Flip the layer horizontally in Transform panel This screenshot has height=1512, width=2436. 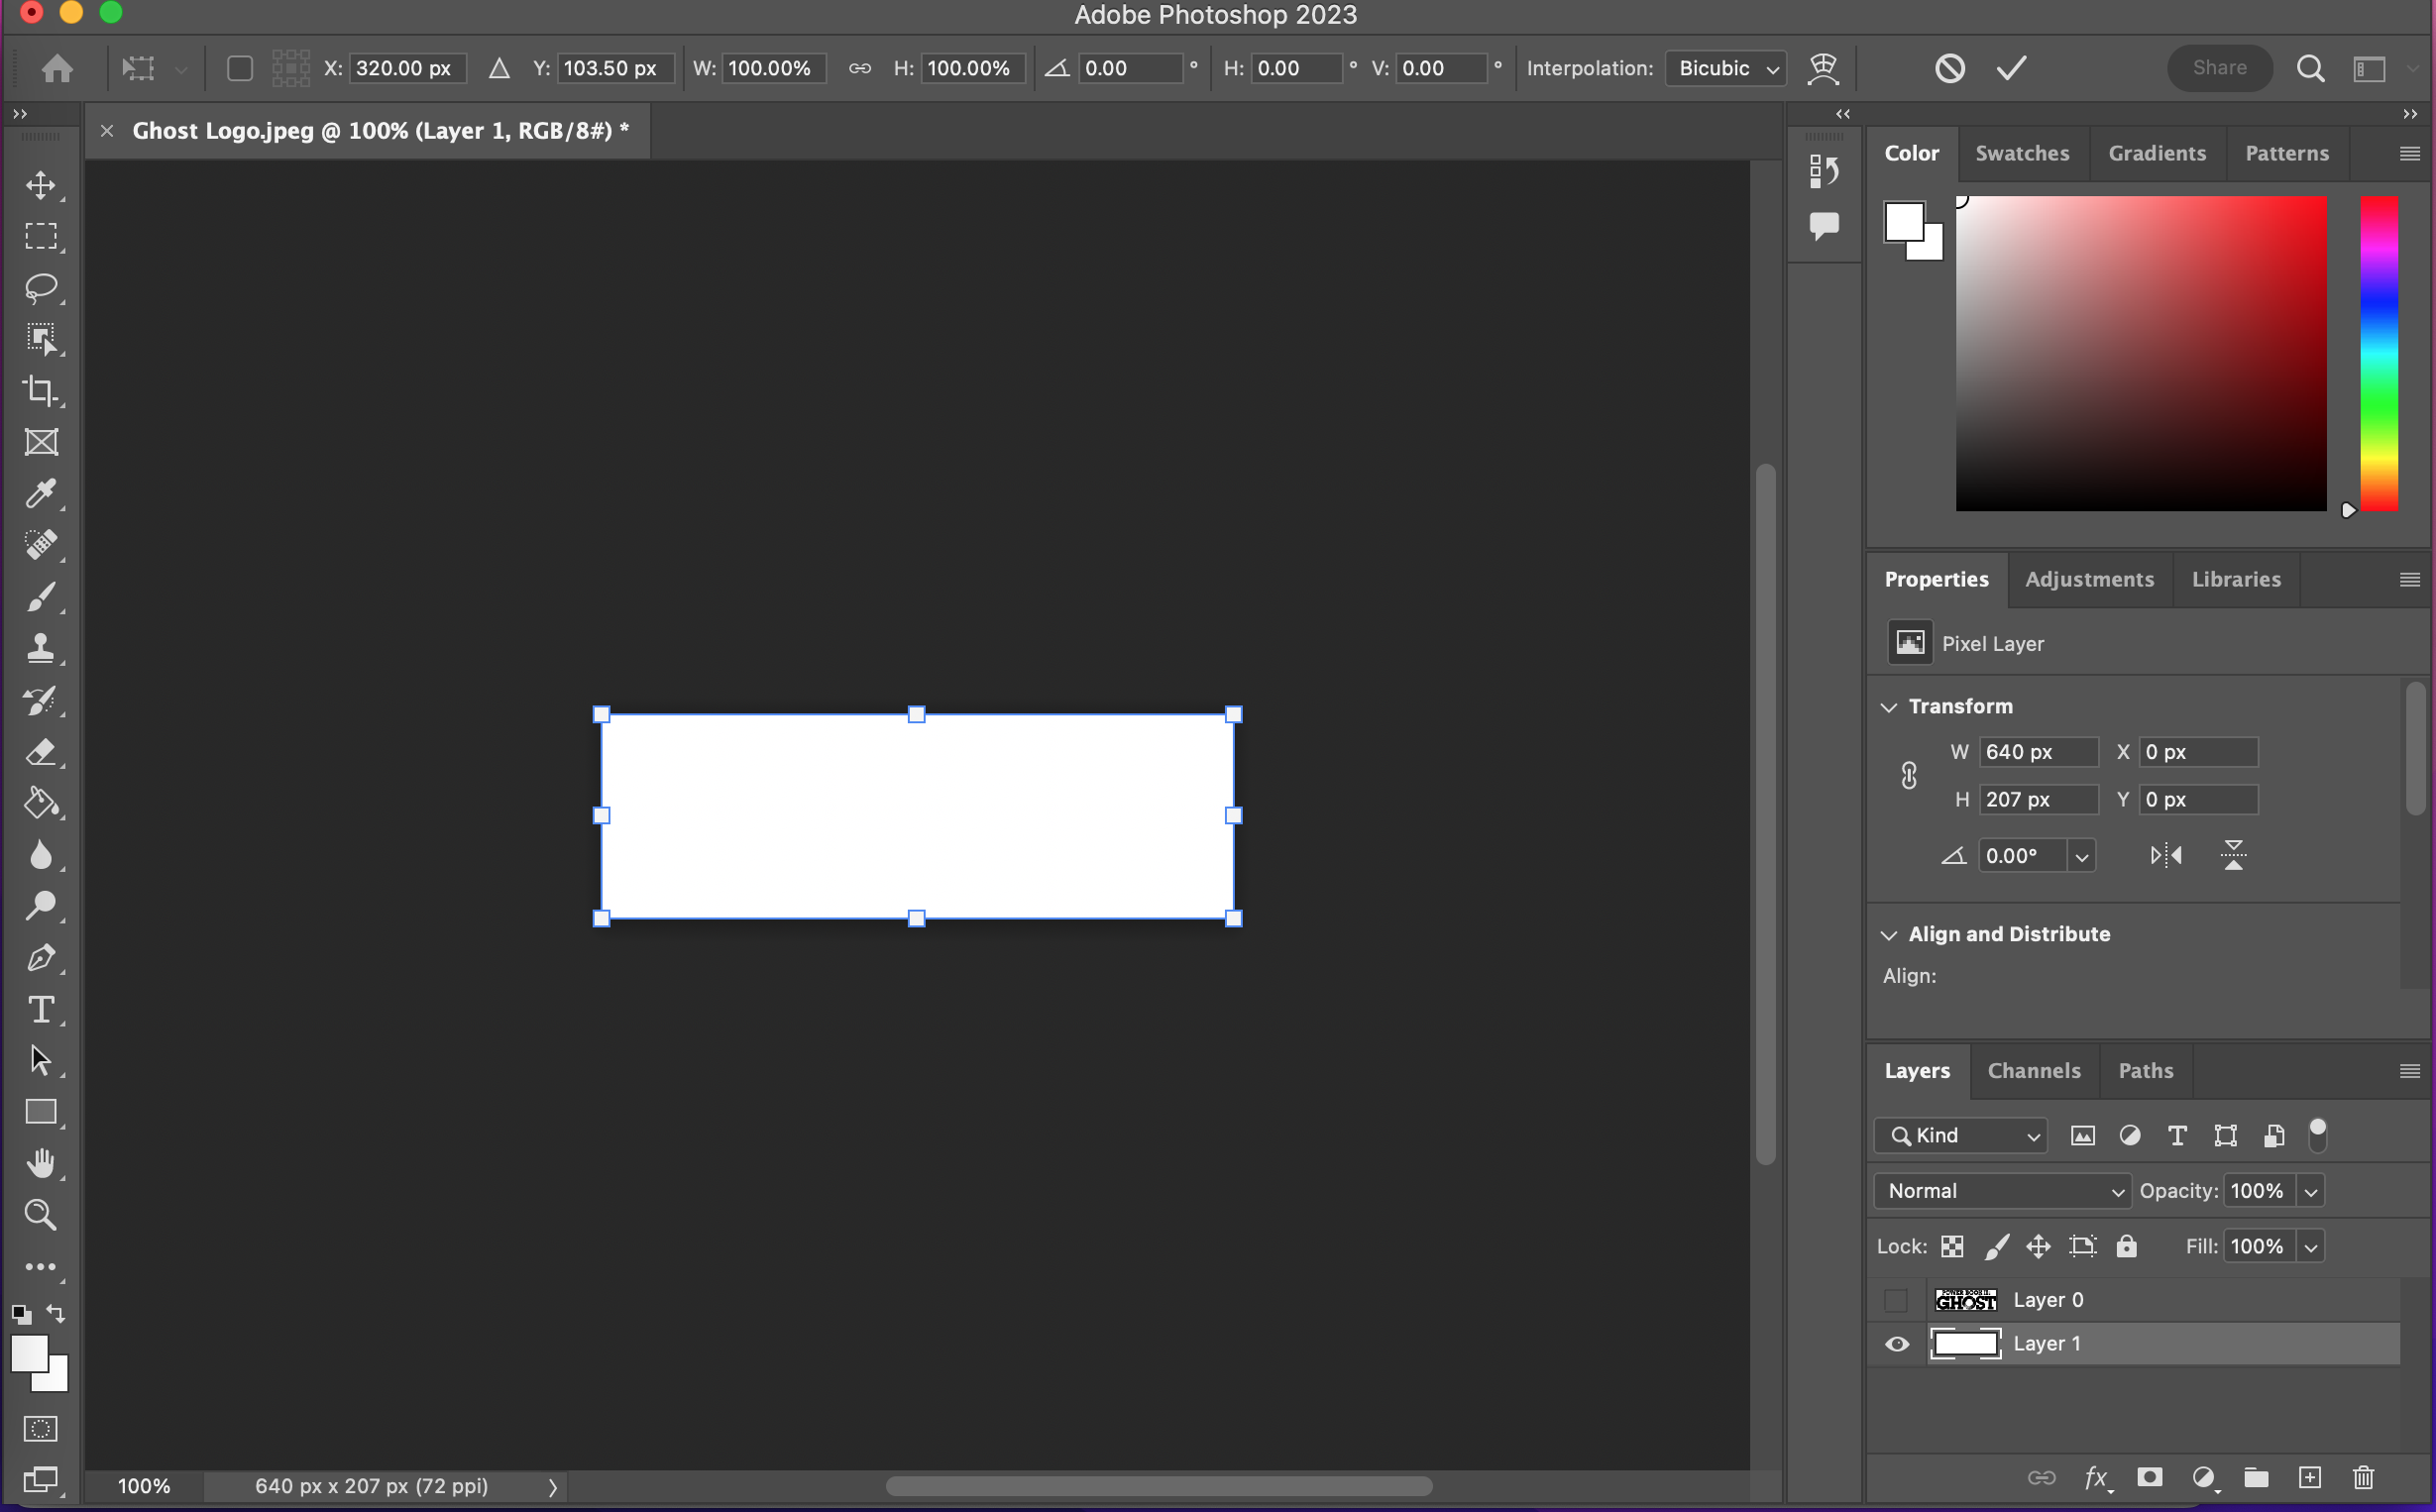point(2166,855)
